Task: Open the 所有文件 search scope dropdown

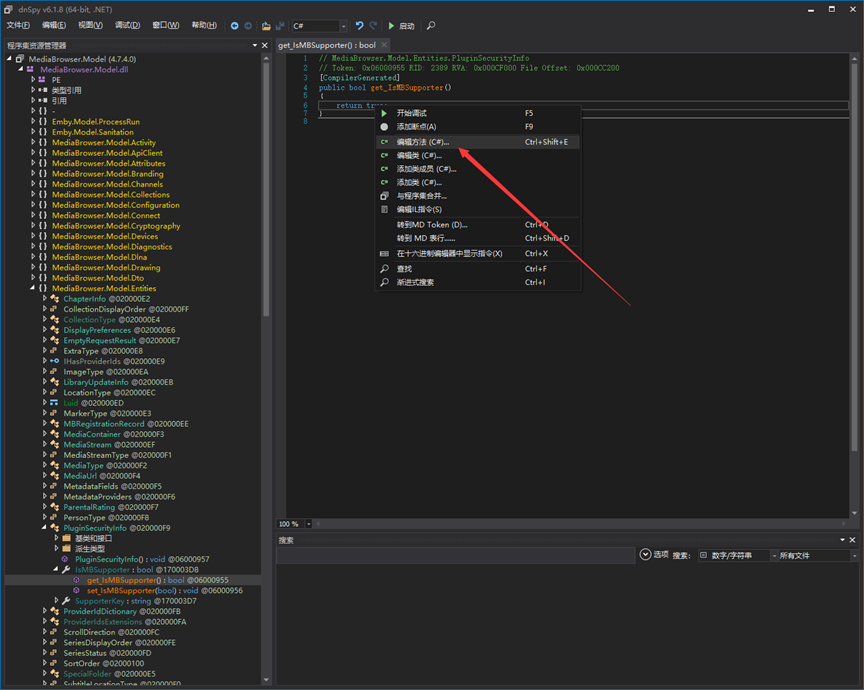Action: click(853, 555)
